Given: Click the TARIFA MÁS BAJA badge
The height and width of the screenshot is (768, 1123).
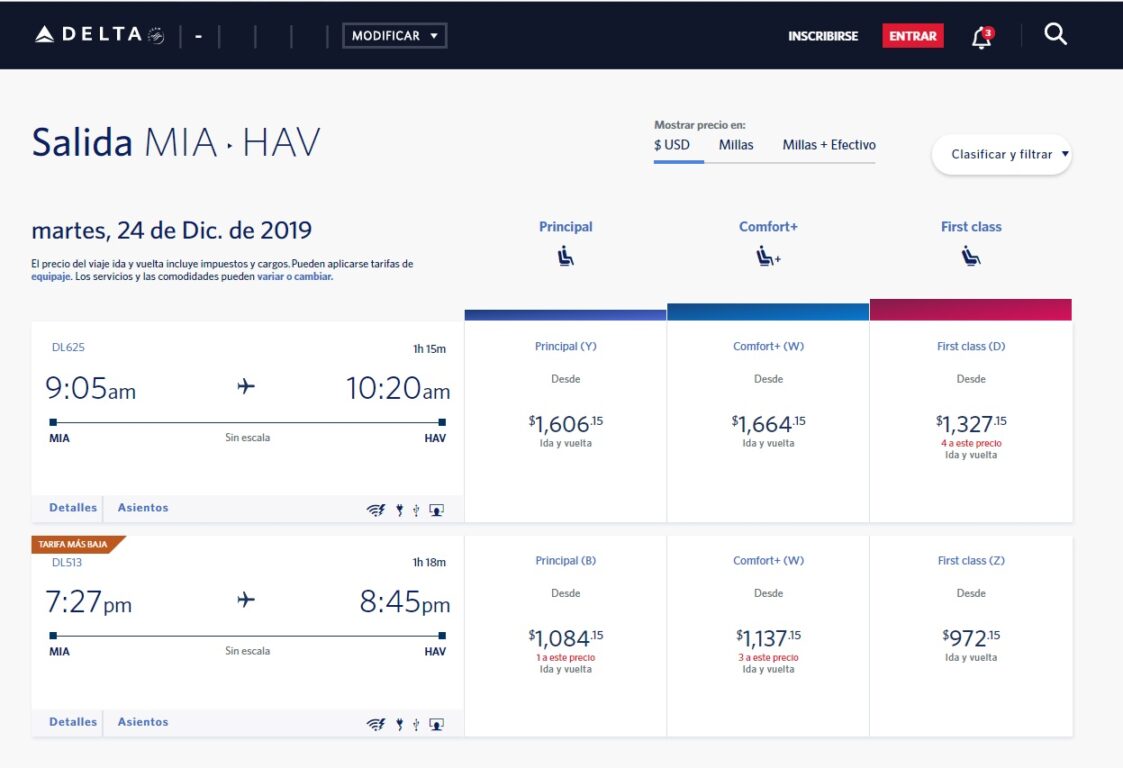Looking at the screenshot, I should click(x=77, y=544).
